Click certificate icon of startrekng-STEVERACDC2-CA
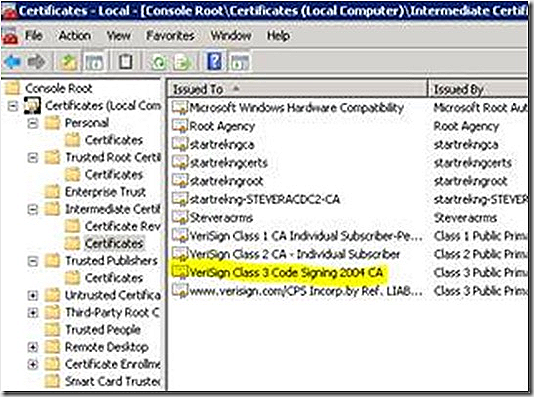The image size is (534, 397). point(180,199)
